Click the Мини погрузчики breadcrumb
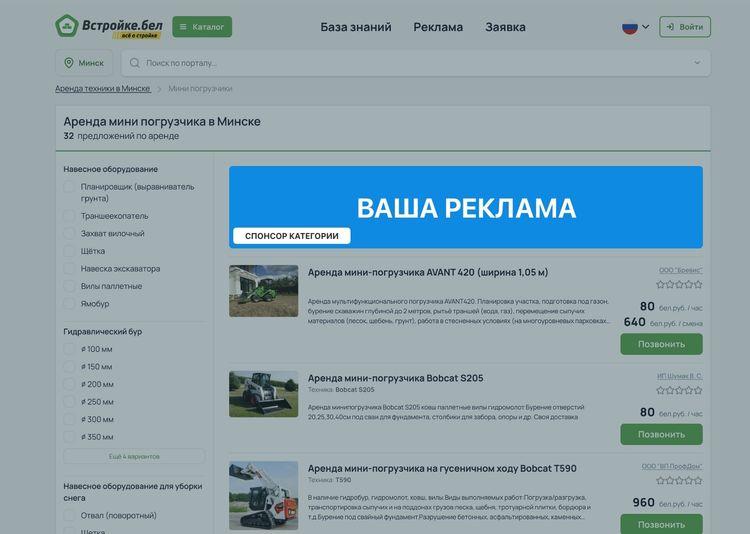This screenshot has width=750, height=534. point(200,89)
